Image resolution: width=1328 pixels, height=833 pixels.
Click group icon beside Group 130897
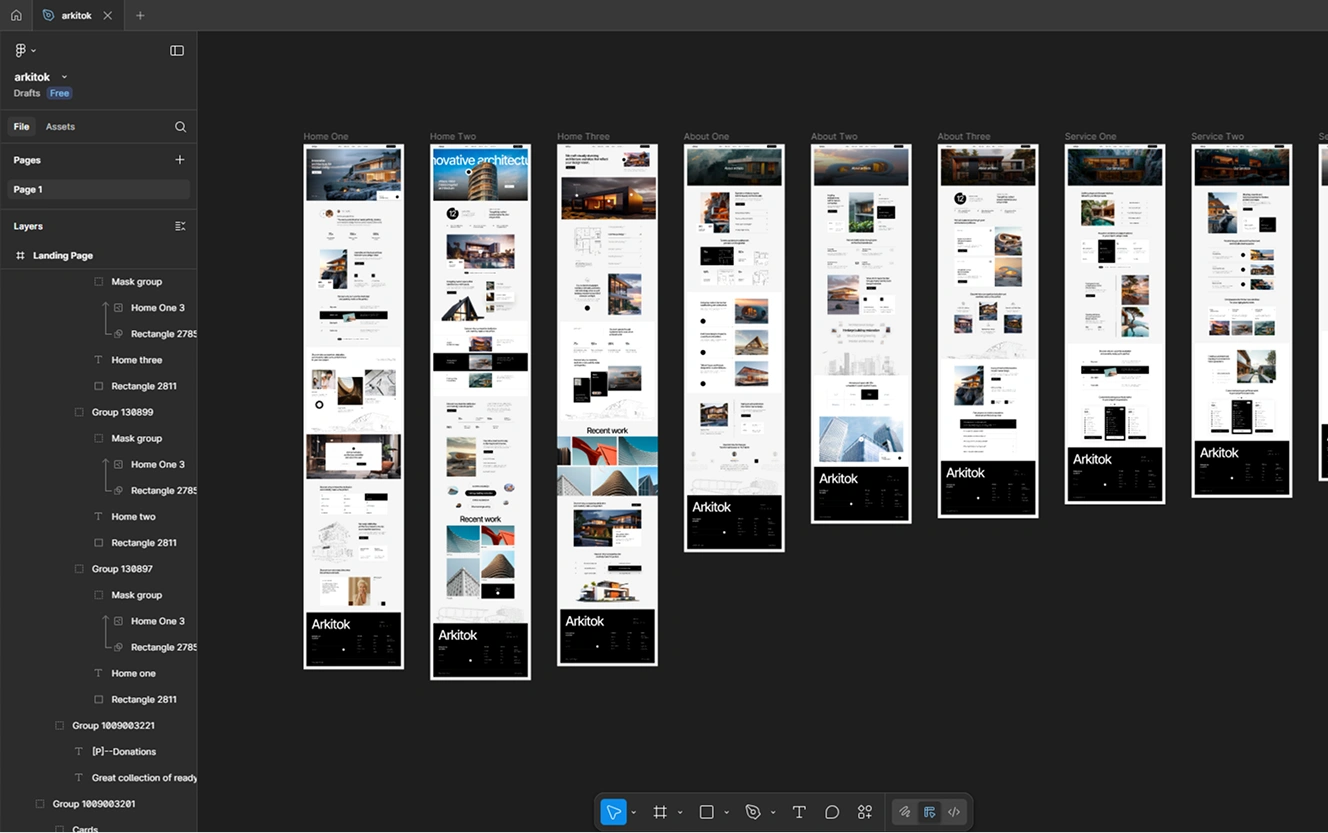(79, 569)
